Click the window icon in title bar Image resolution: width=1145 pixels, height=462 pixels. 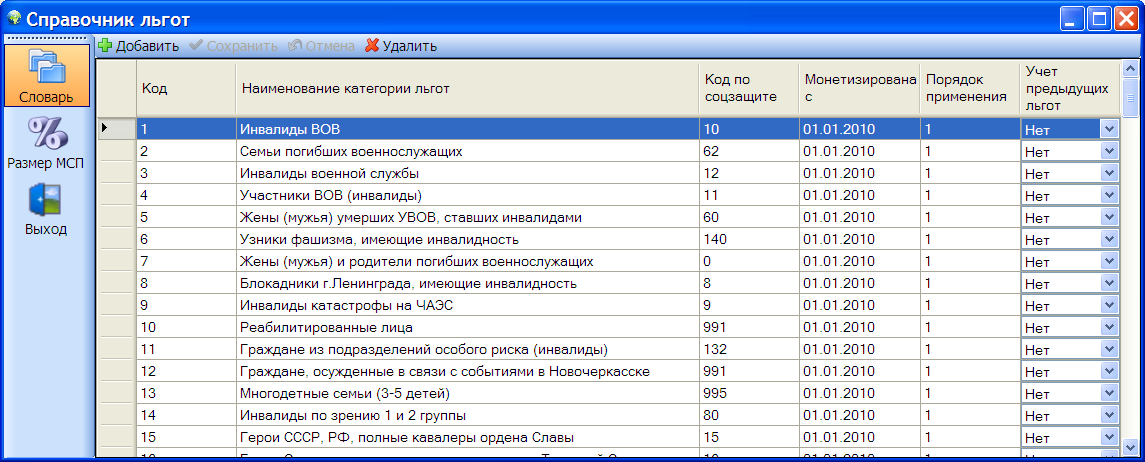point(13,18)
